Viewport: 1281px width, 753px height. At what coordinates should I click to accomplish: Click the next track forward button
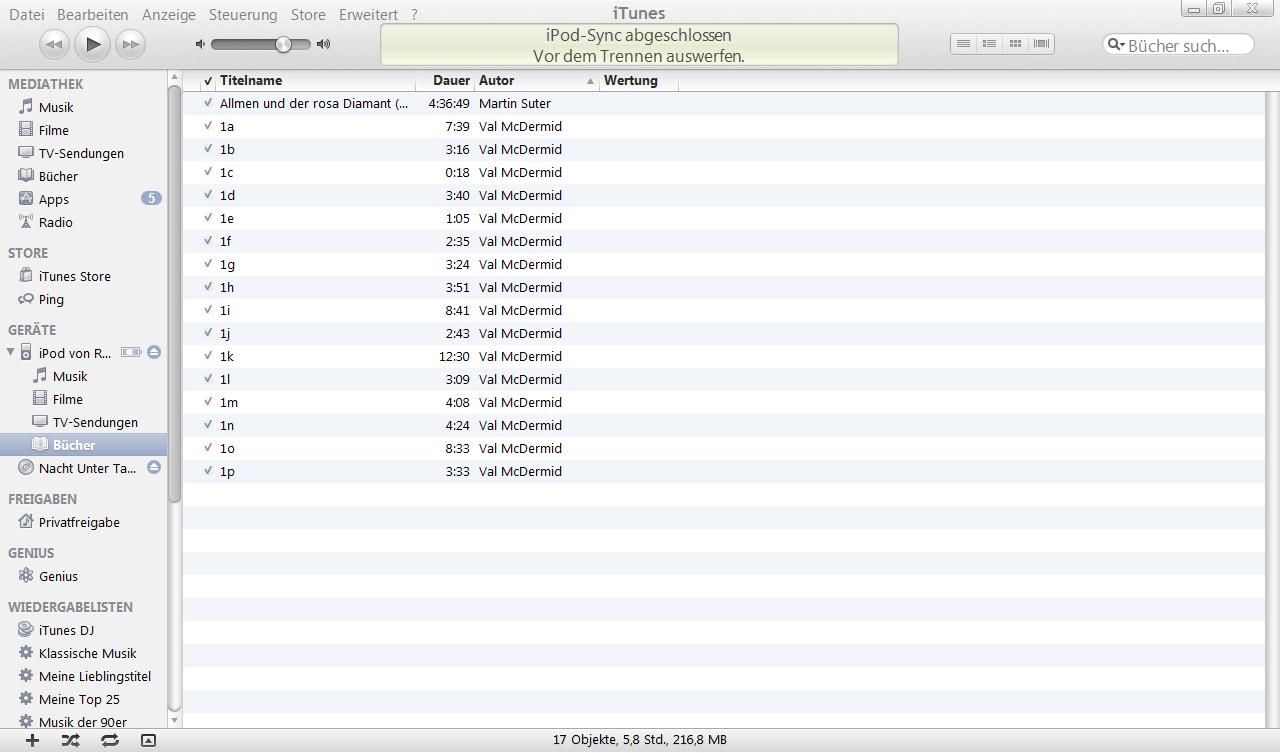[130, 44]
